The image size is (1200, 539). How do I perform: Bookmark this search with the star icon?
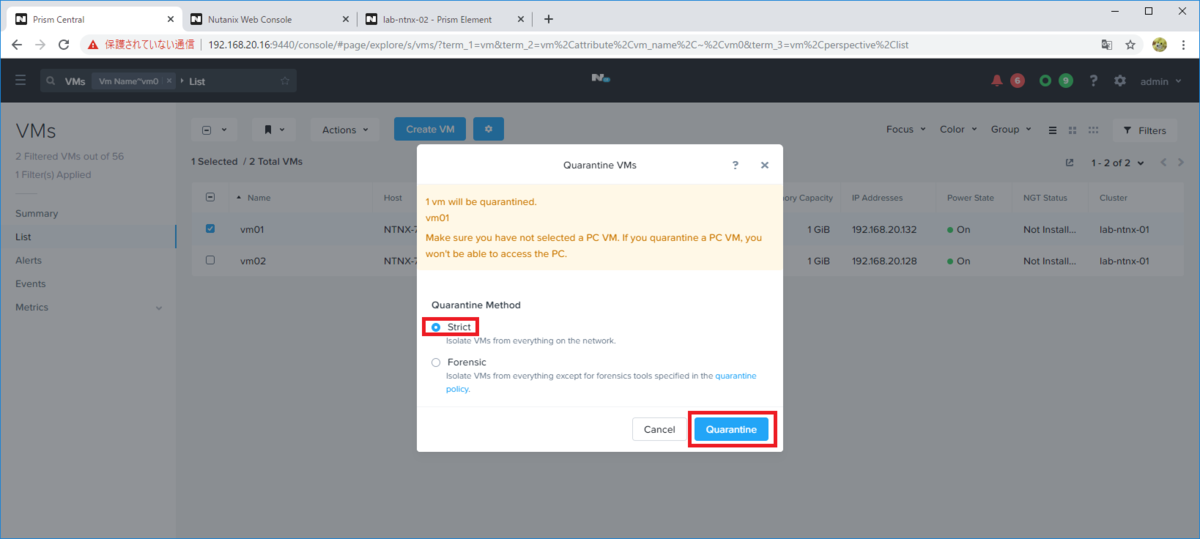click(285, 81)
